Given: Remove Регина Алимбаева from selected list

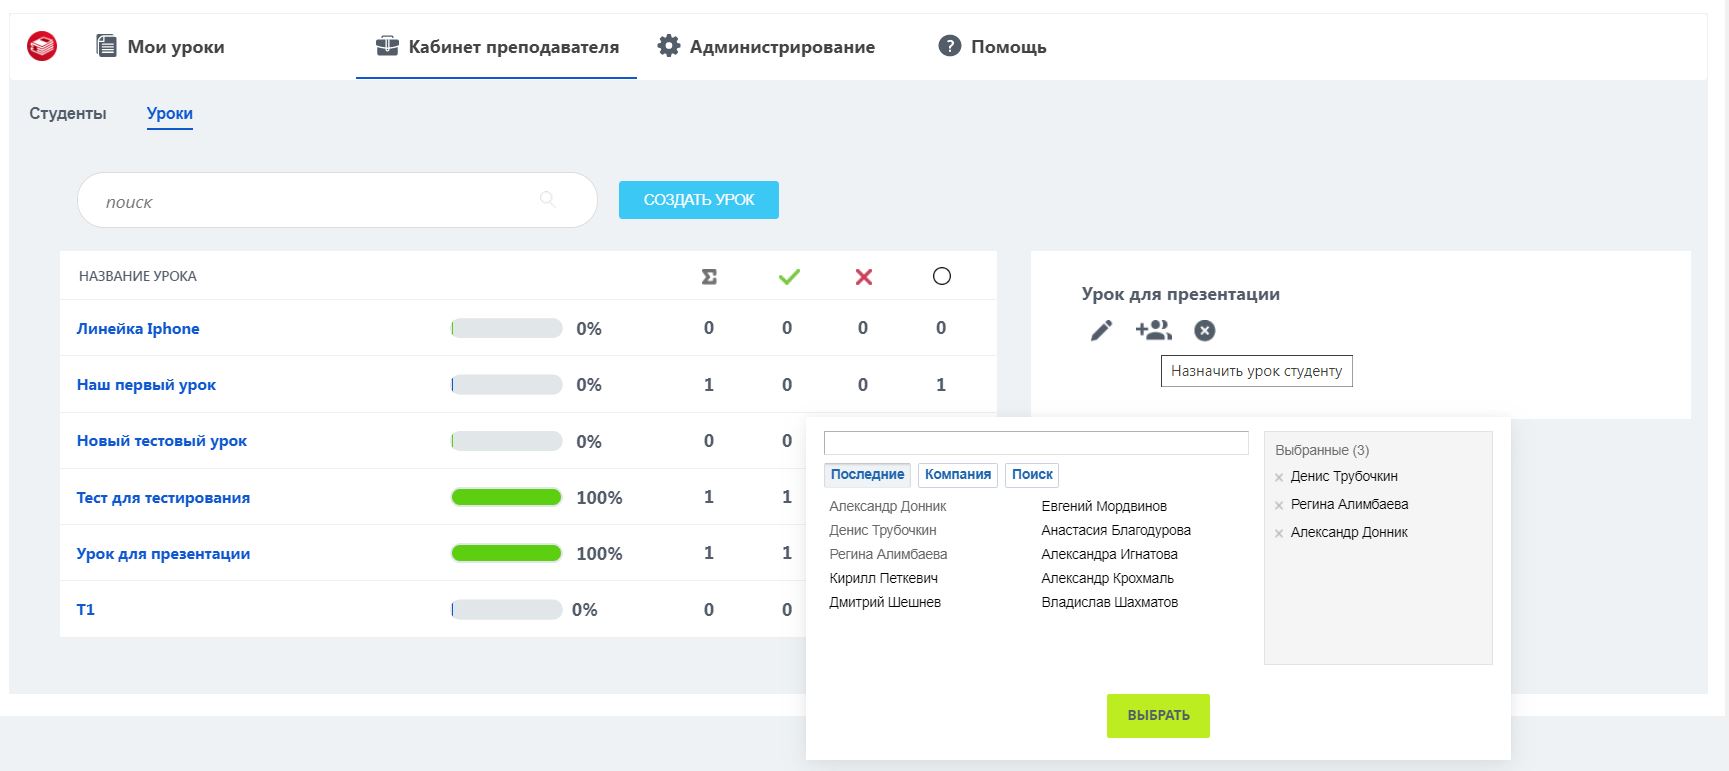Looking at the screenshot, I should 1279,506.
